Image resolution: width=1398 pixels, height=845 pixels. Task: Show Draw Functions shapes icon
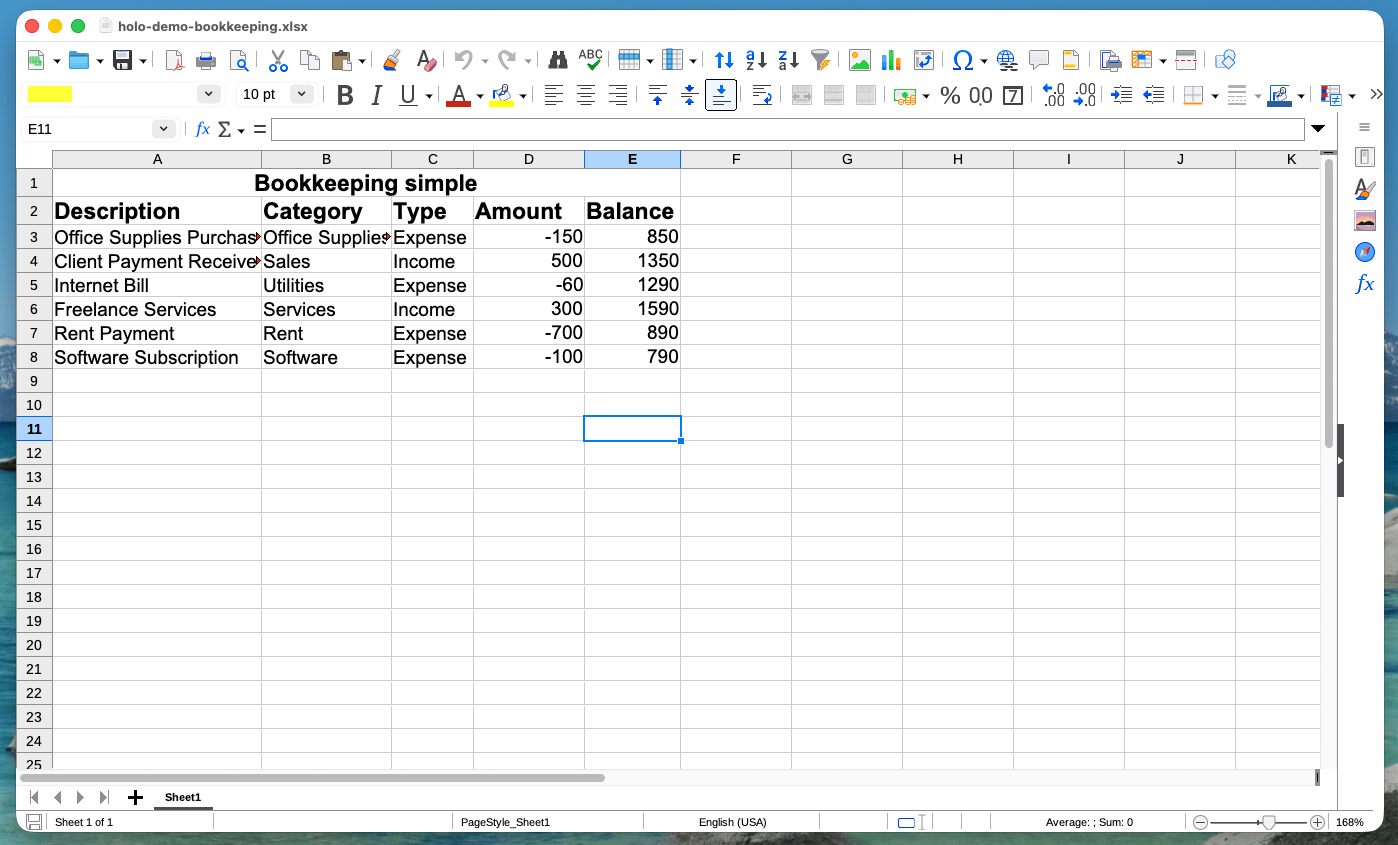point(1225,61)
